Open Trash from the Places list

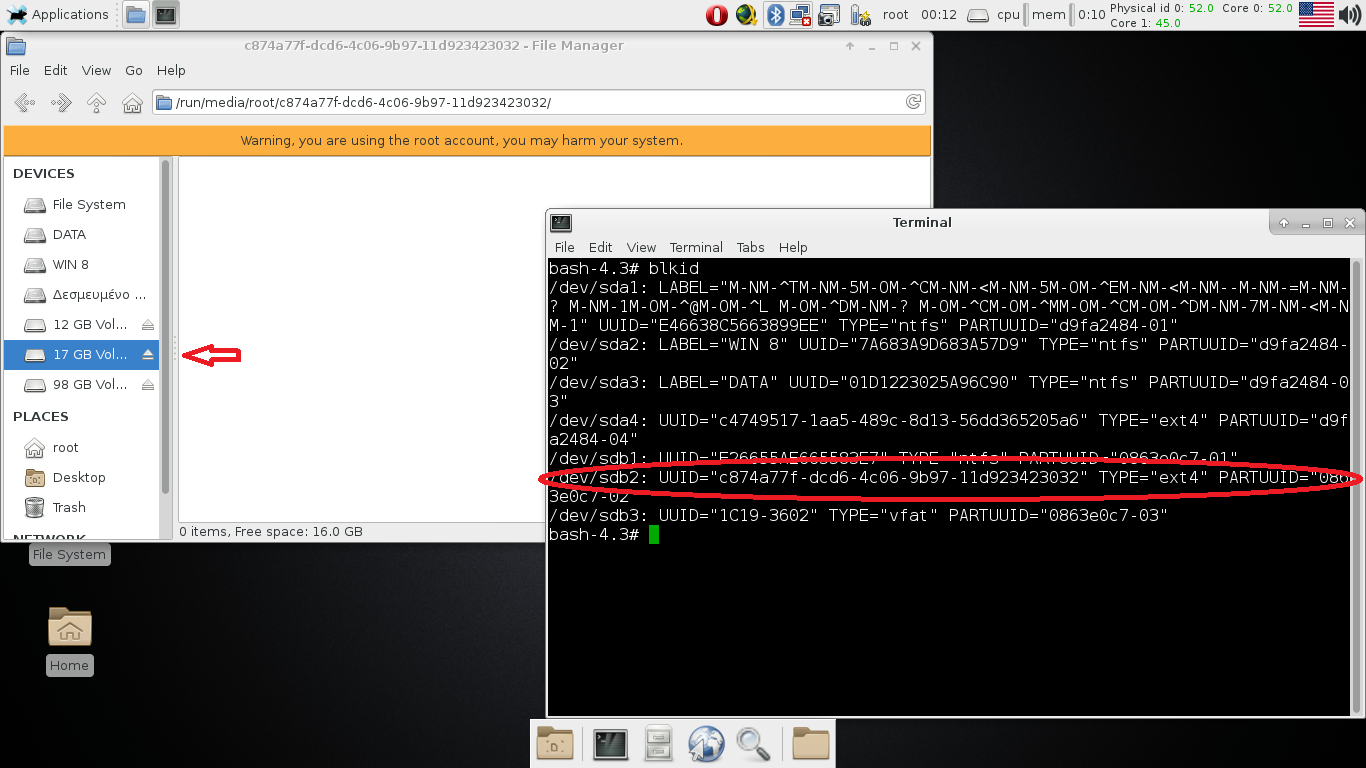[69, 507]
